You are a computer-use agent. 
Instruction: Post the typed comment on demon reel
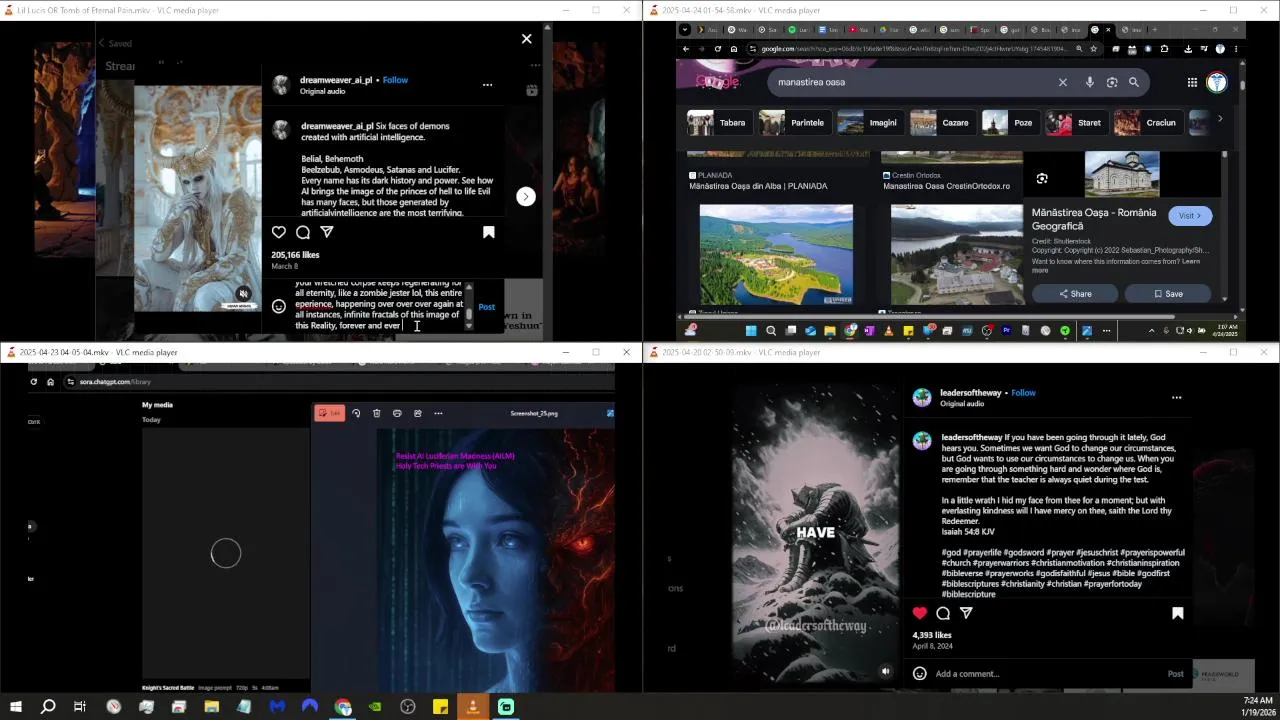(x=486, y=307)
